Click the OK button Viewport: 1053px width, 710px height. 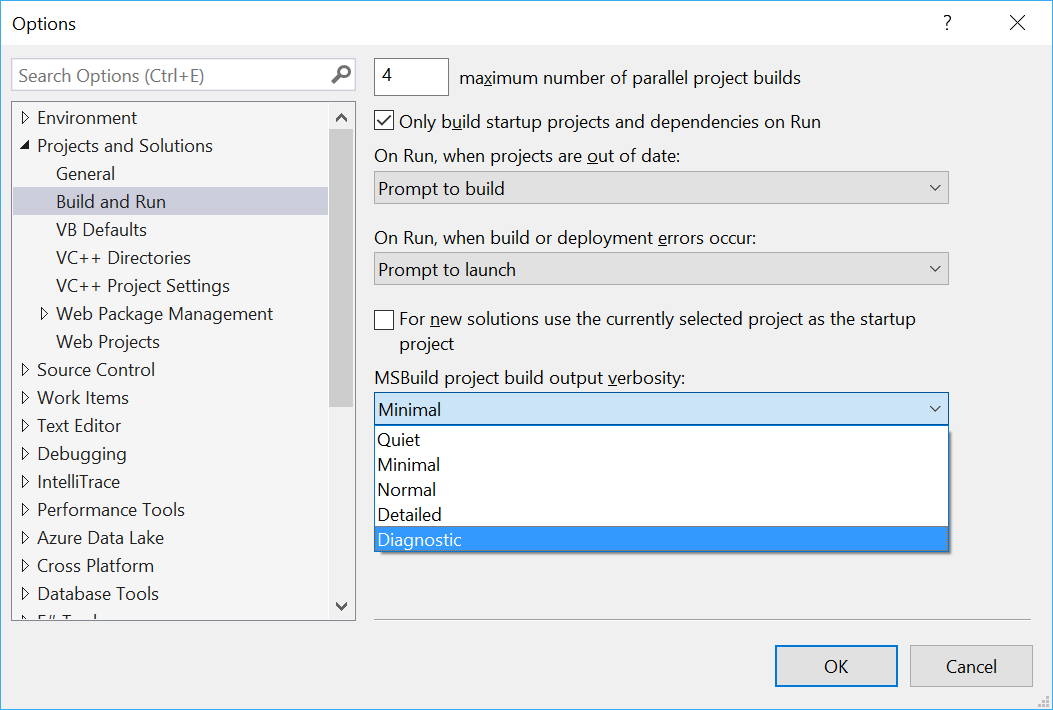pos(836,666)
